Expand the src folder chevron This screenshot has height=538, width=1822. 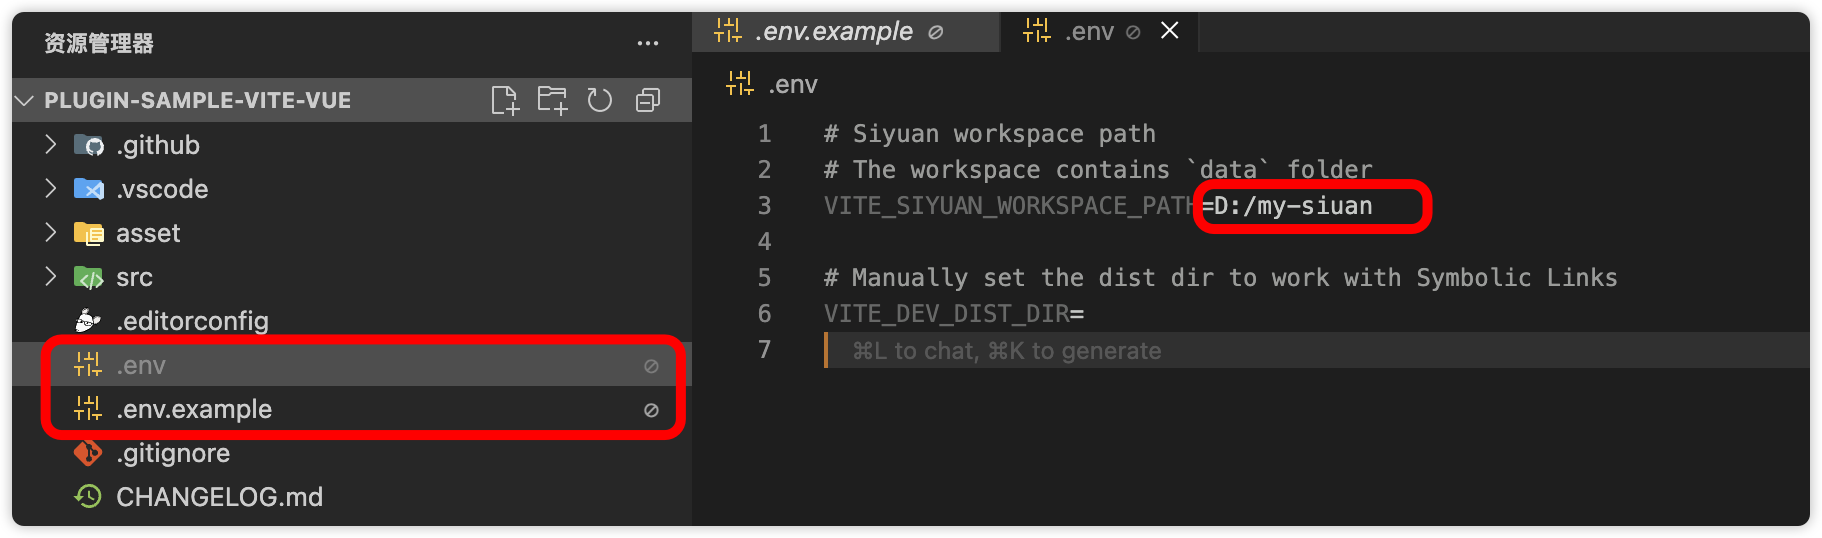click(51, 277)
